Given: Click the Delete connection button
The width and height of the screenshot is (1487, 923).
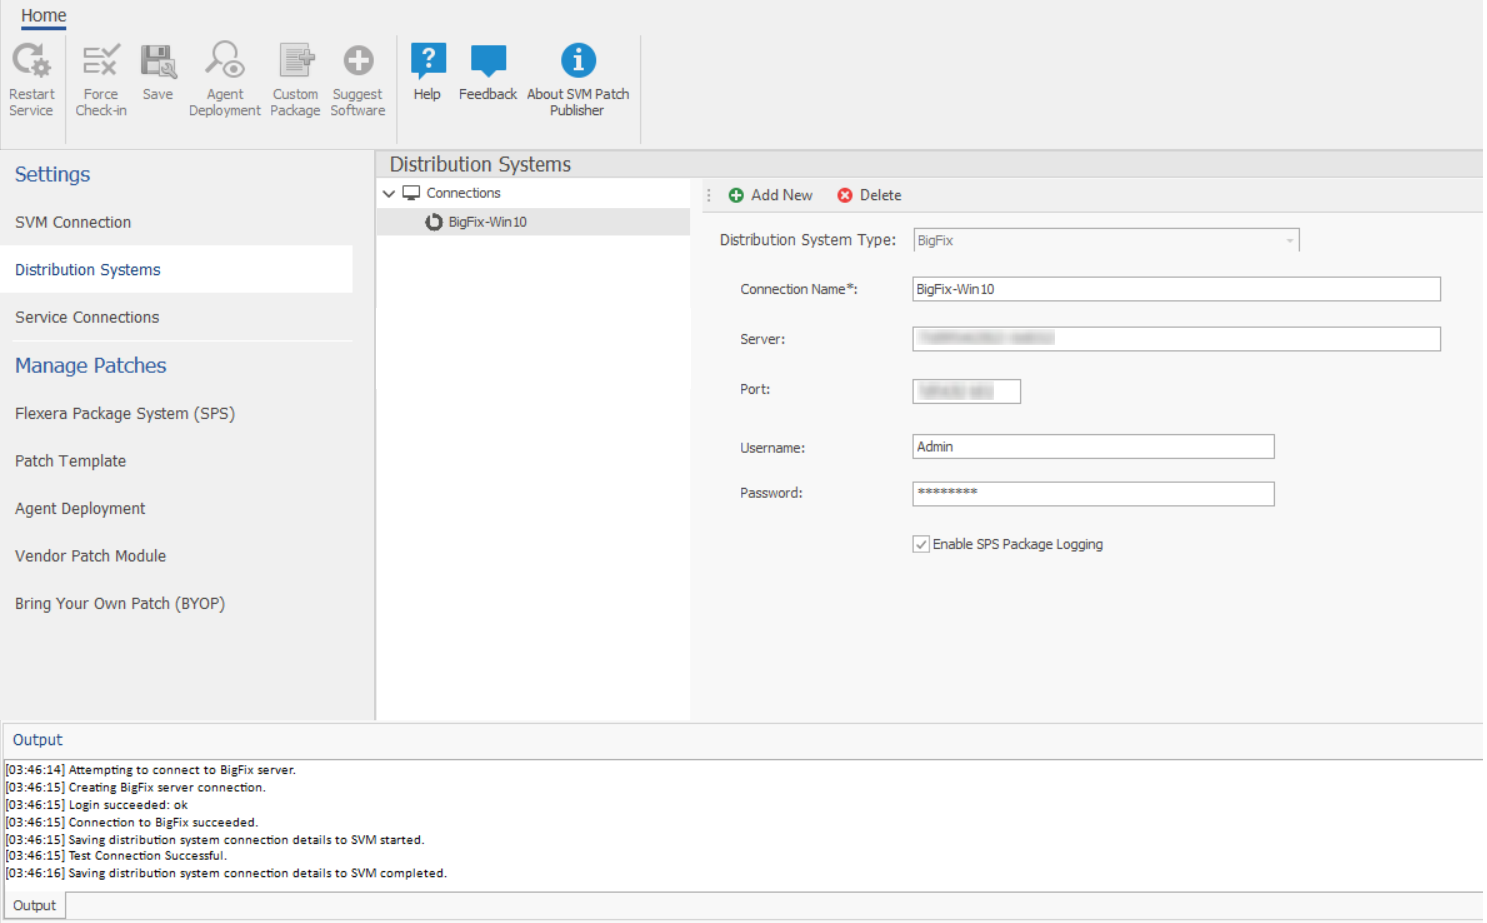Looking at the screenshot, I should [869, 195].
